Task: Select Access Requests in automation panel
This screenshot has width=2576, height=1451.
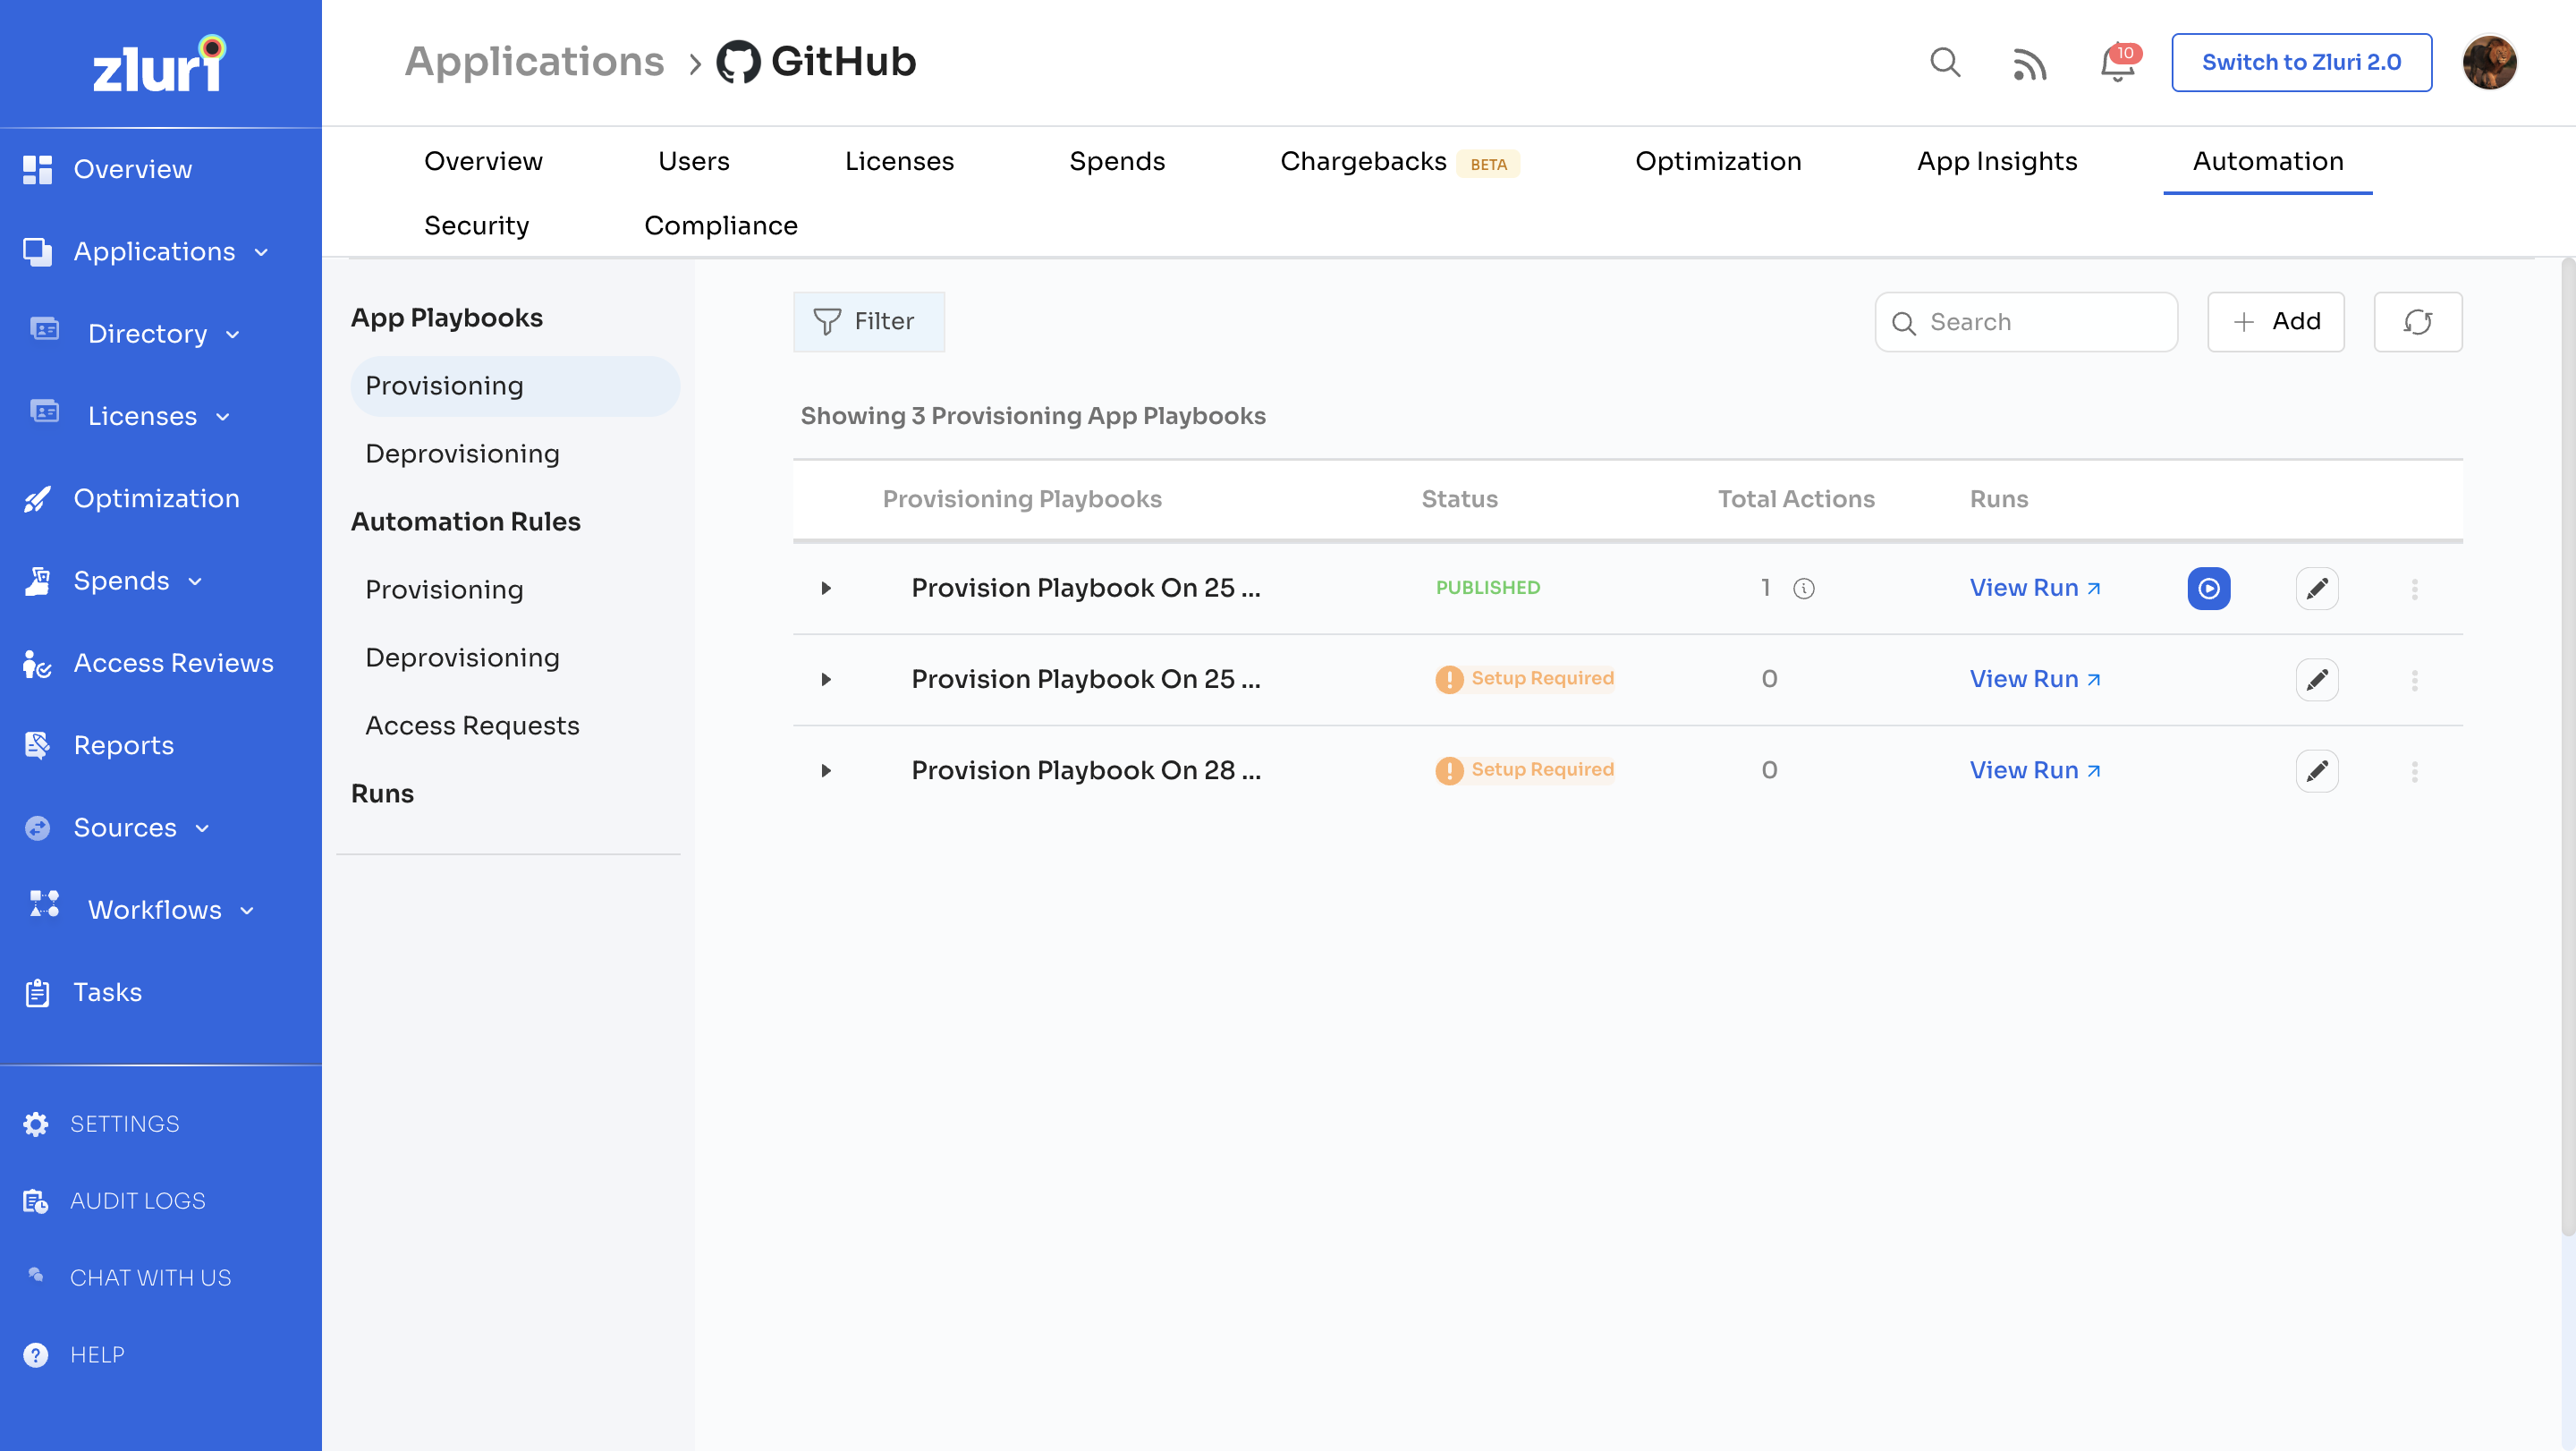Action: (x=472, y=726)
